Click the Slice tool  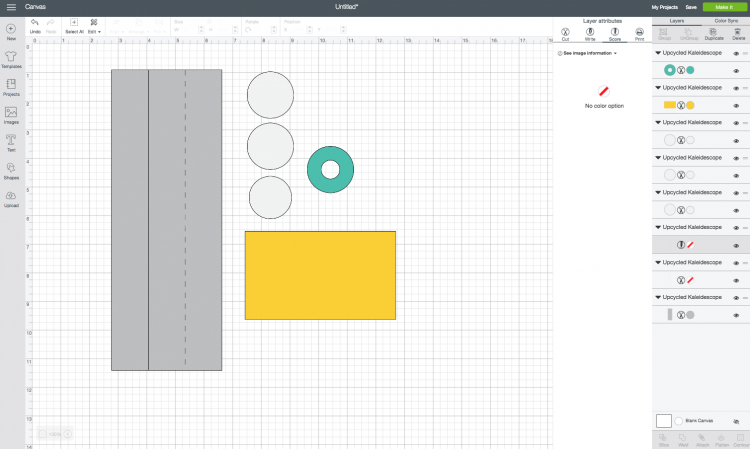click(x=663, y=440)
